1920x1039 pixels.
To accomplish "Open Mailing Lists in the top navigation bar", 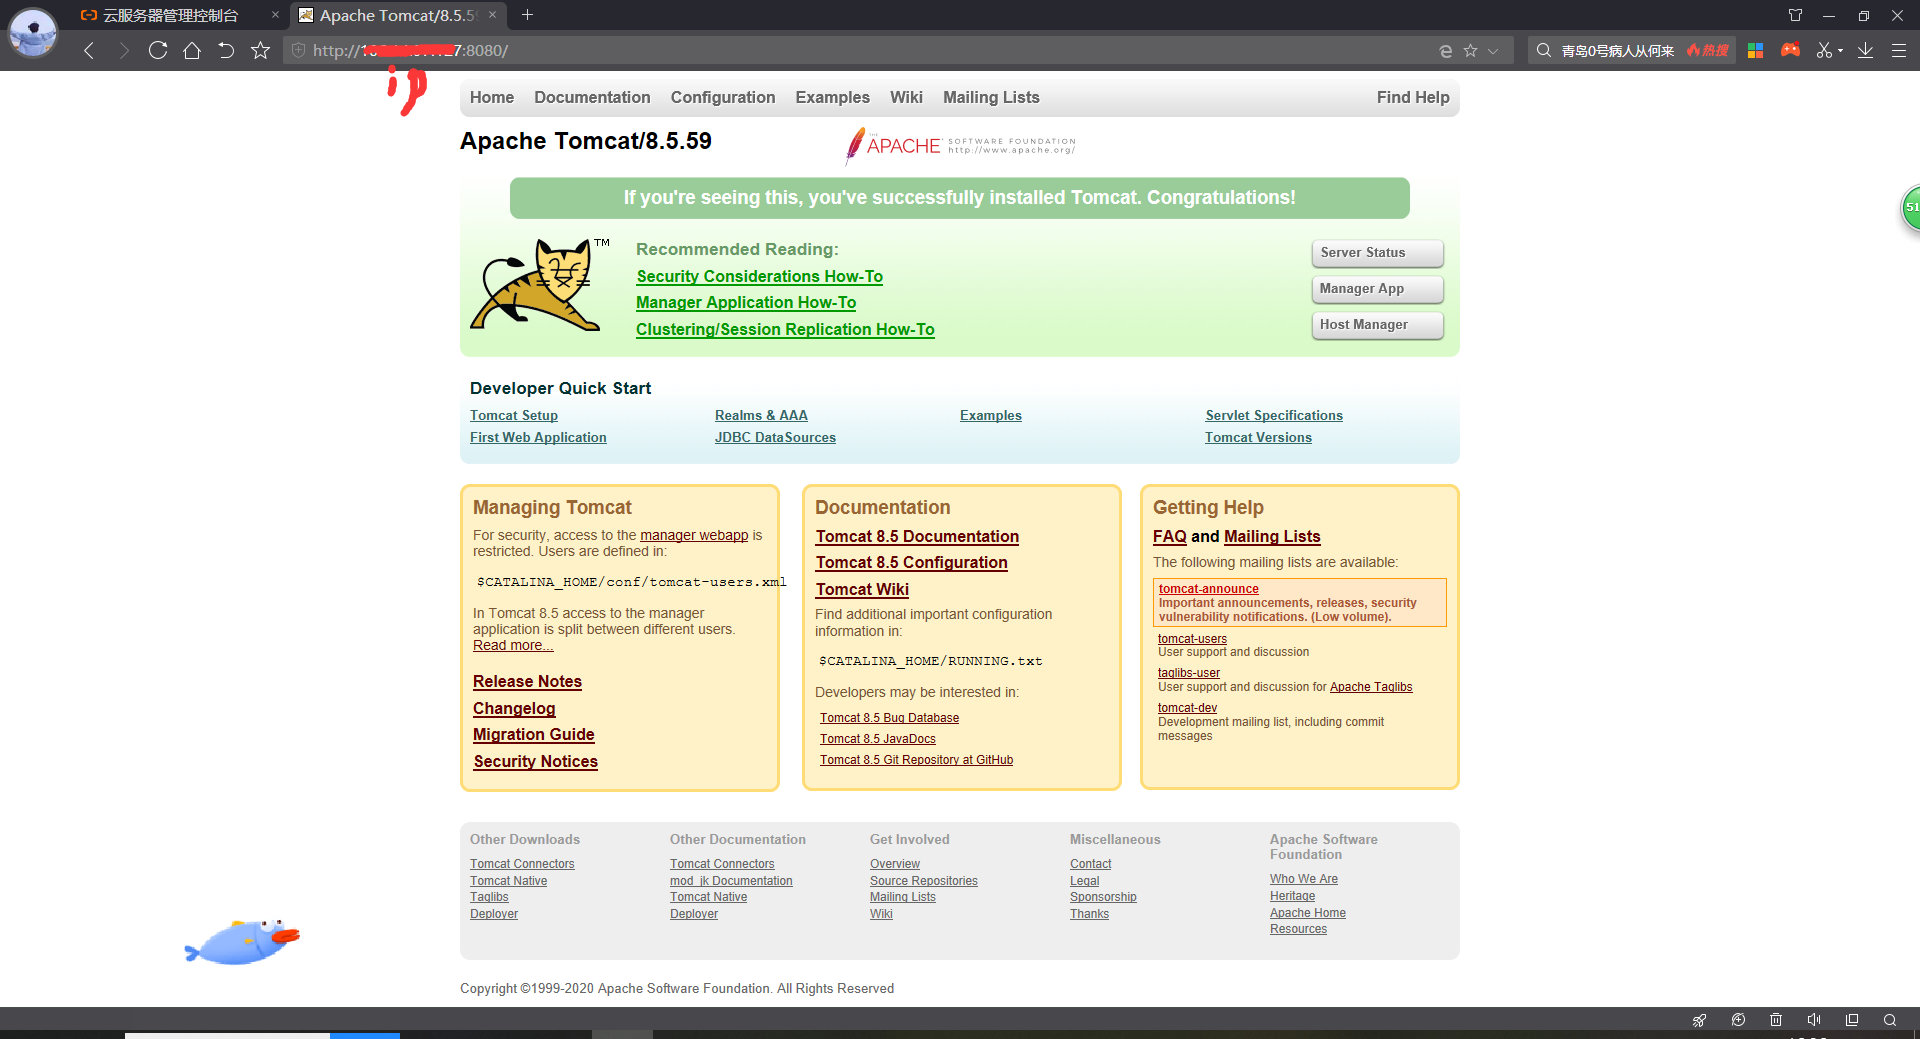I will coord(991,97).
